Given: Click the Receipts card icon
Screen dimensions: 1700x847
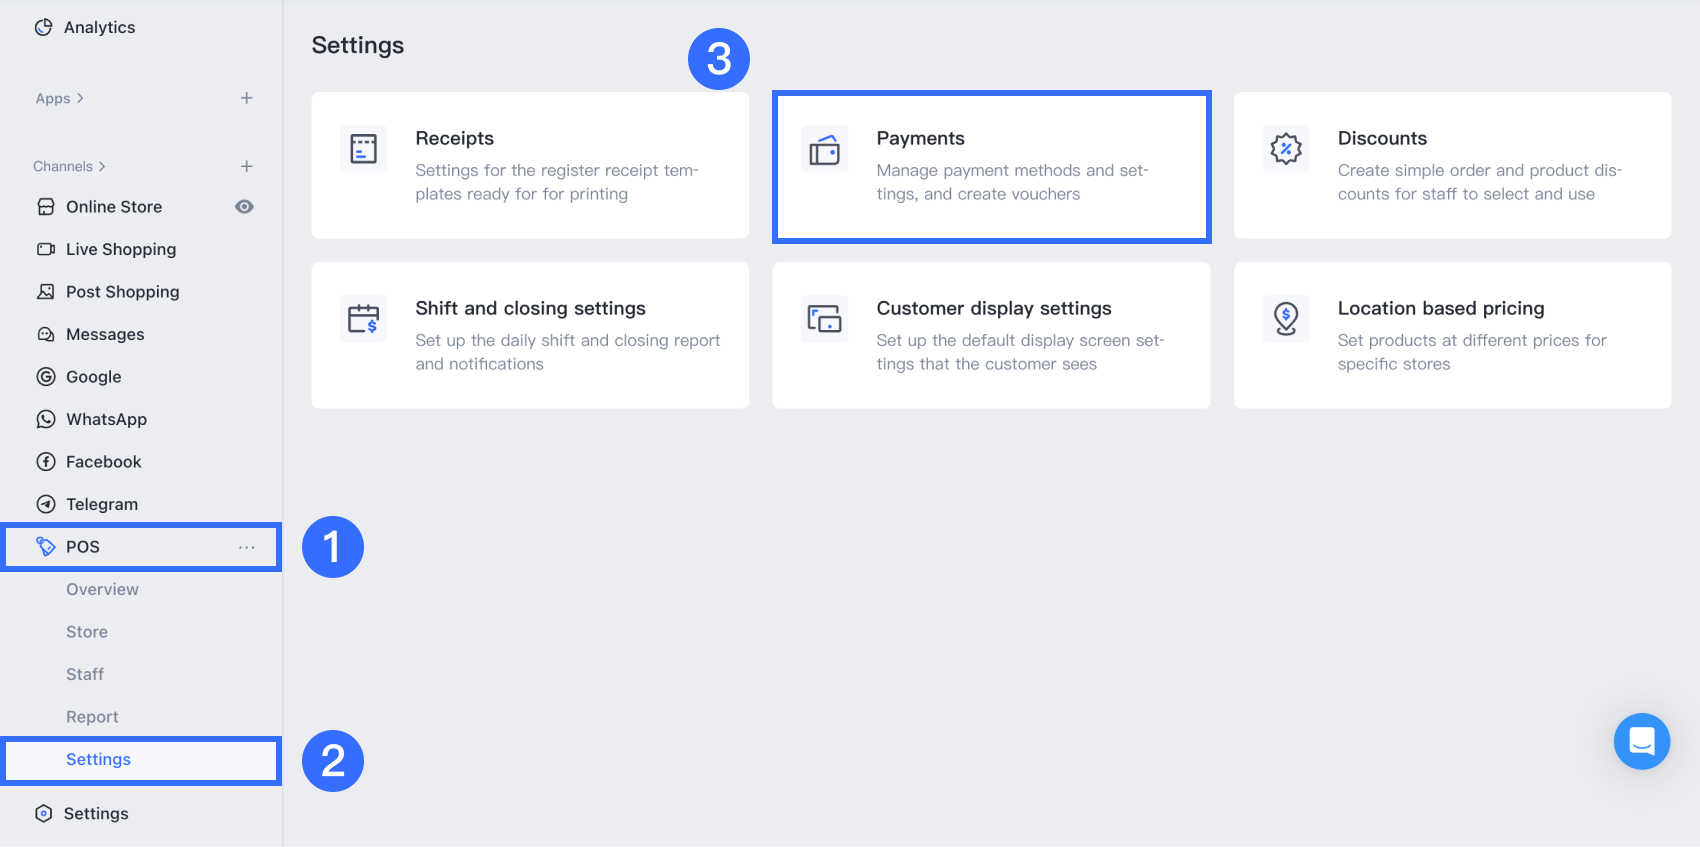Looking at the screenshot, I should pyautogui.click(x=364, y=149).
